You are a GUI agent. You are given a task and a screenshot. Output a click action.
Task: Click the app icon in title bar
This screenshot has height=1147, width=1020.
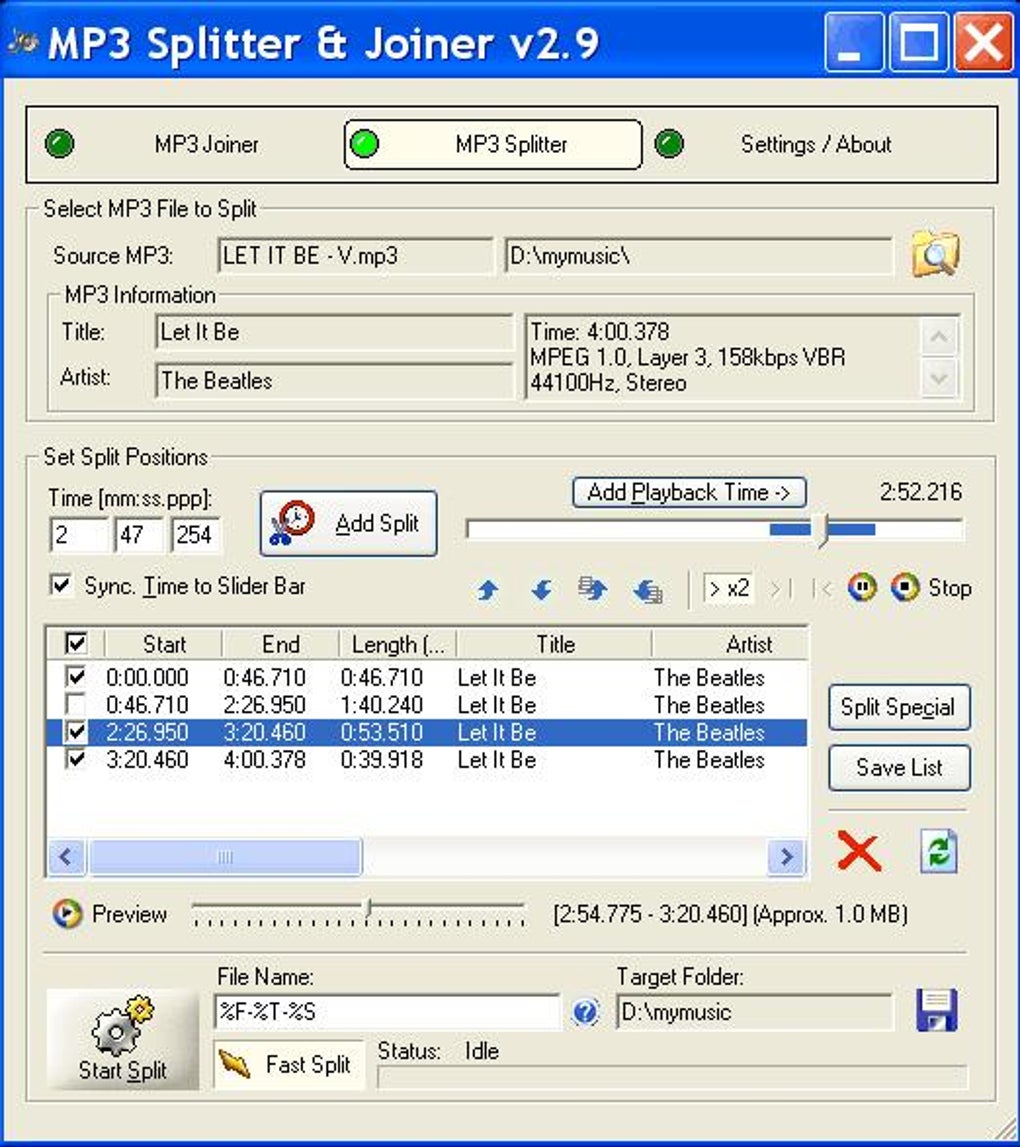pos(23,43)
